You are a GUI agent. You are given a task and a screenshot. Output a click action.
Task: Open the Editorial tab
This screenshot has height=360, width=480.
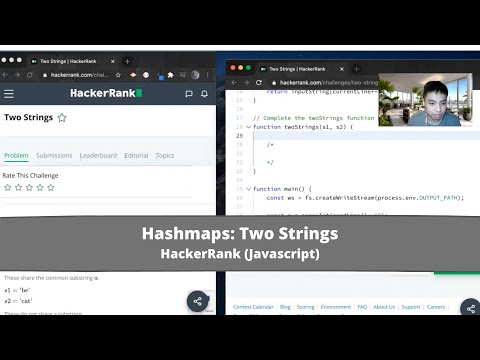[136, 156]
